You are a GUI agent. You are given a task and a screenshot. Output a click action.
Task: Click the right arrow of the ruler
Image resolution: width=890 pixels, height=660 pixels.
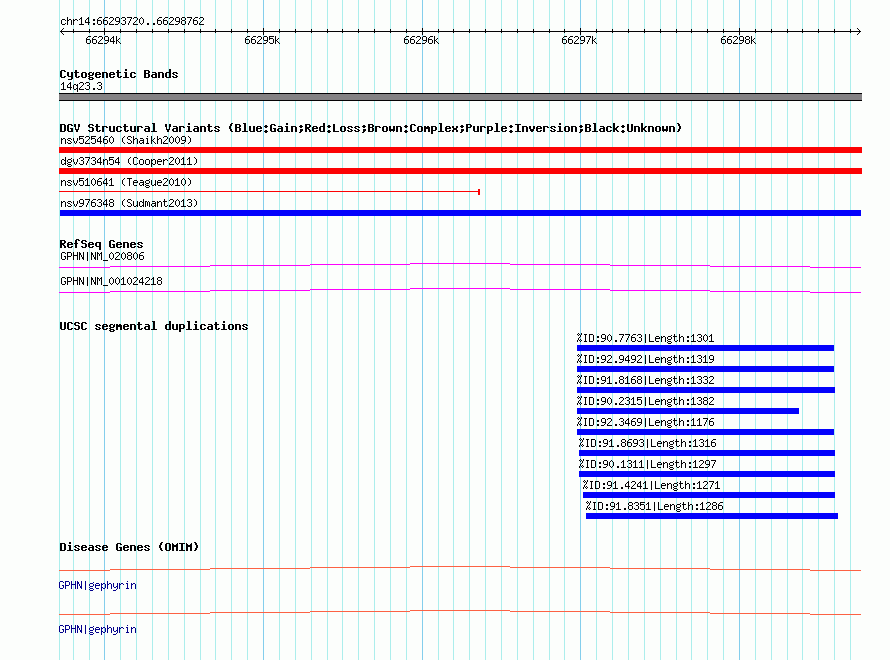858,31
